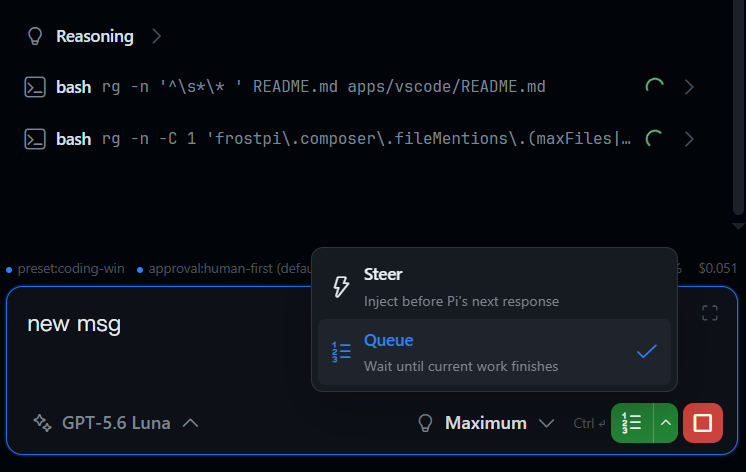Select the Queue send mode option
746x472 pixels.
(x=494, y=352)
